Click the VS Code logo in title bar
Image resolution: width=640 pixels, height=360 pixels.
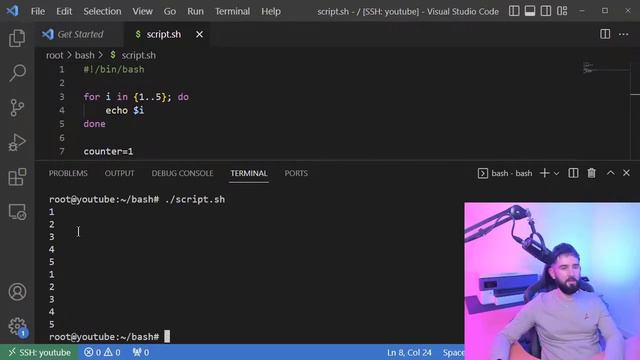point(12,11)
